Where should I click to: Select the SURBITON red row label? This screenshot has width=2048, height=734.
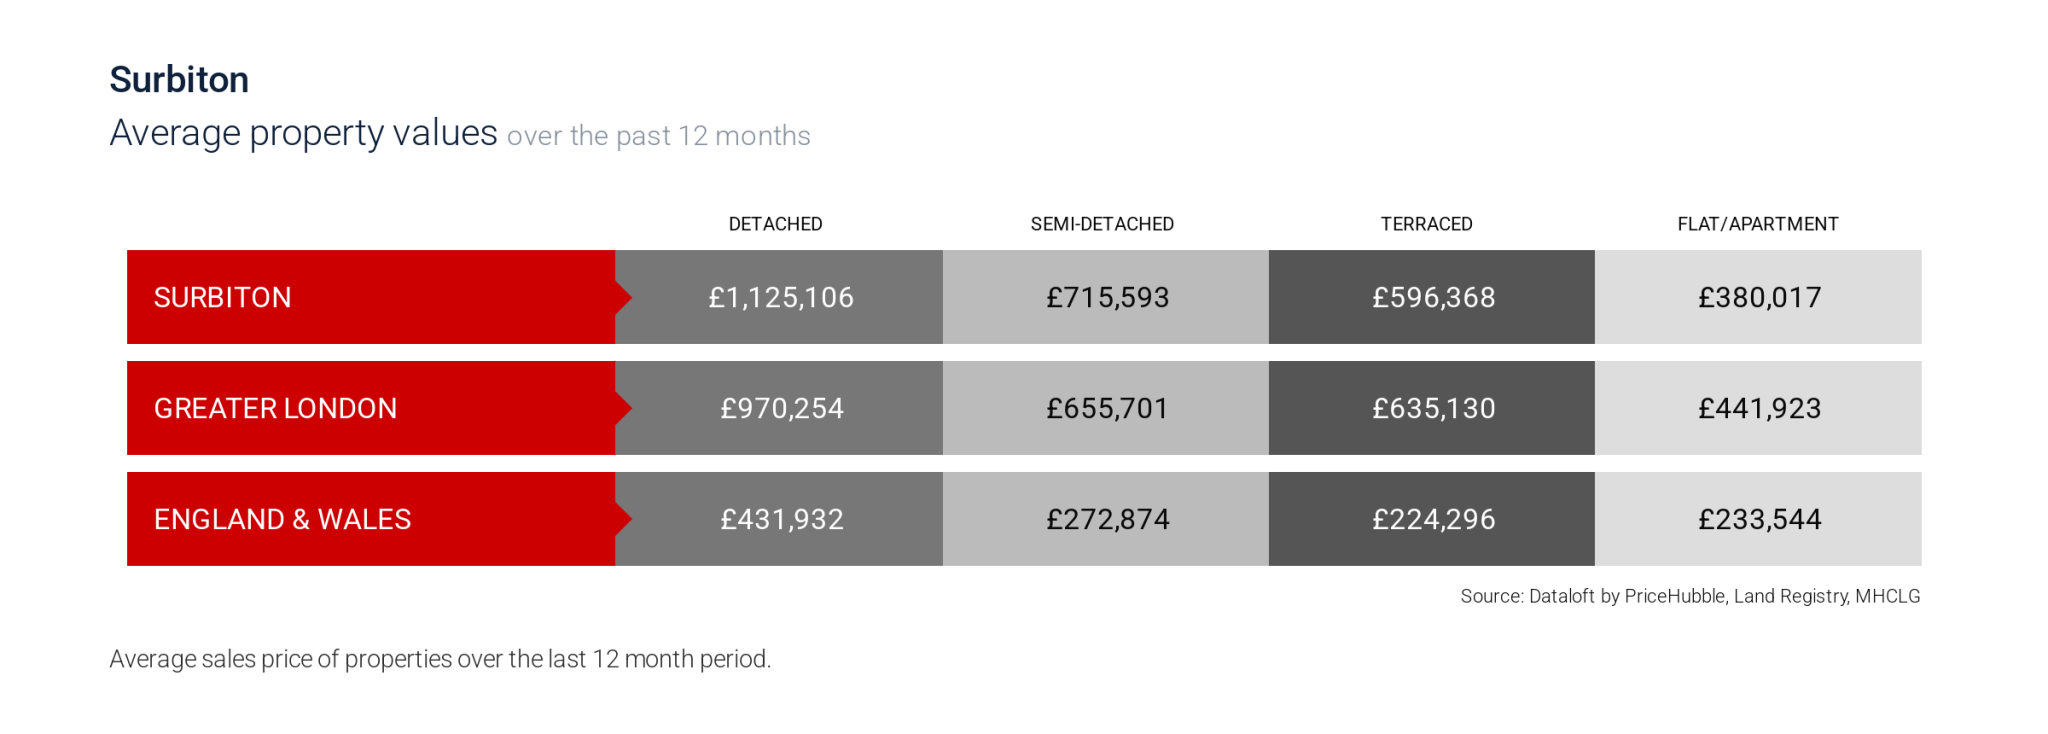click(x=223, y=297)
